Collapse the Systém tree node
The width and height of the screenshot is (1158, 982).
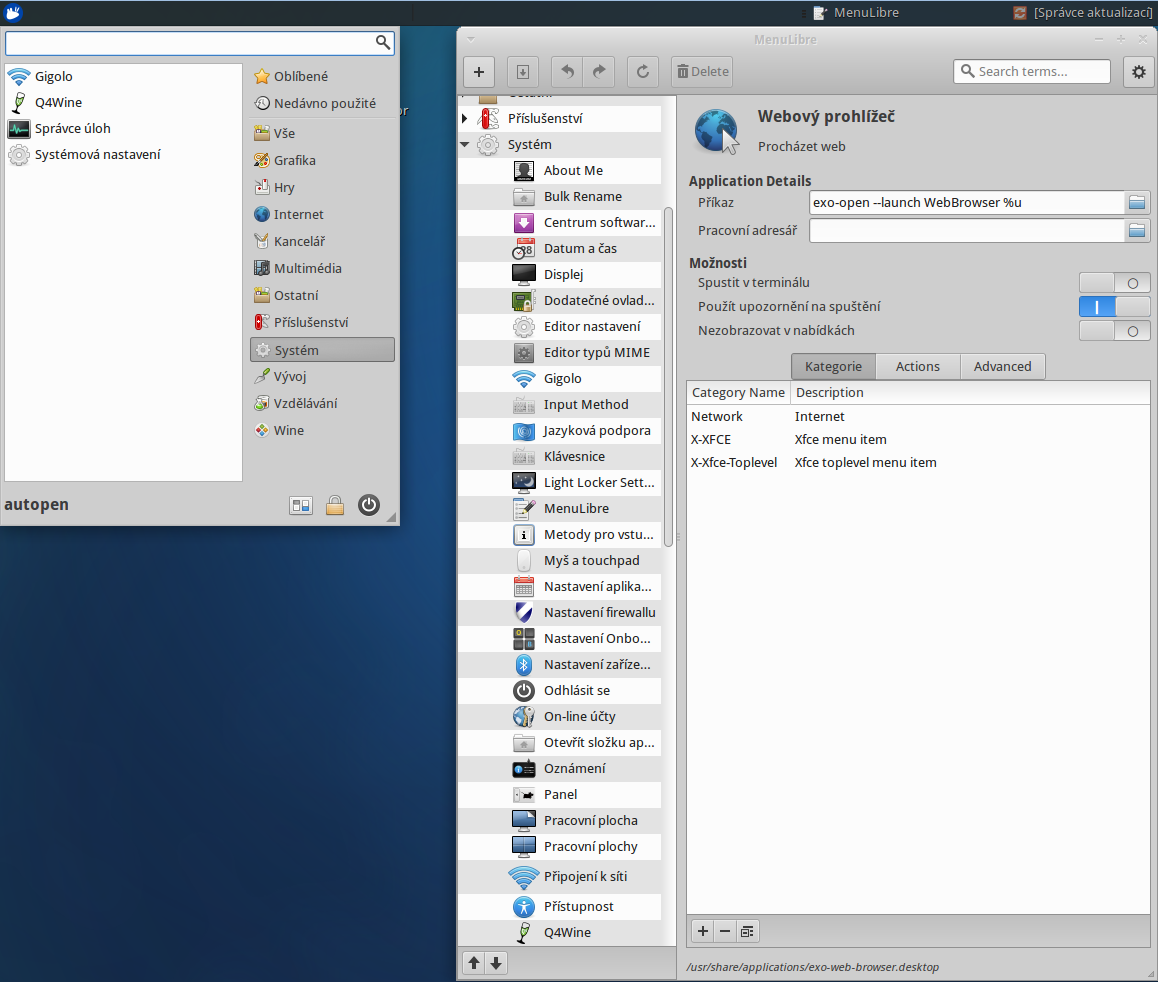point(465,145)
